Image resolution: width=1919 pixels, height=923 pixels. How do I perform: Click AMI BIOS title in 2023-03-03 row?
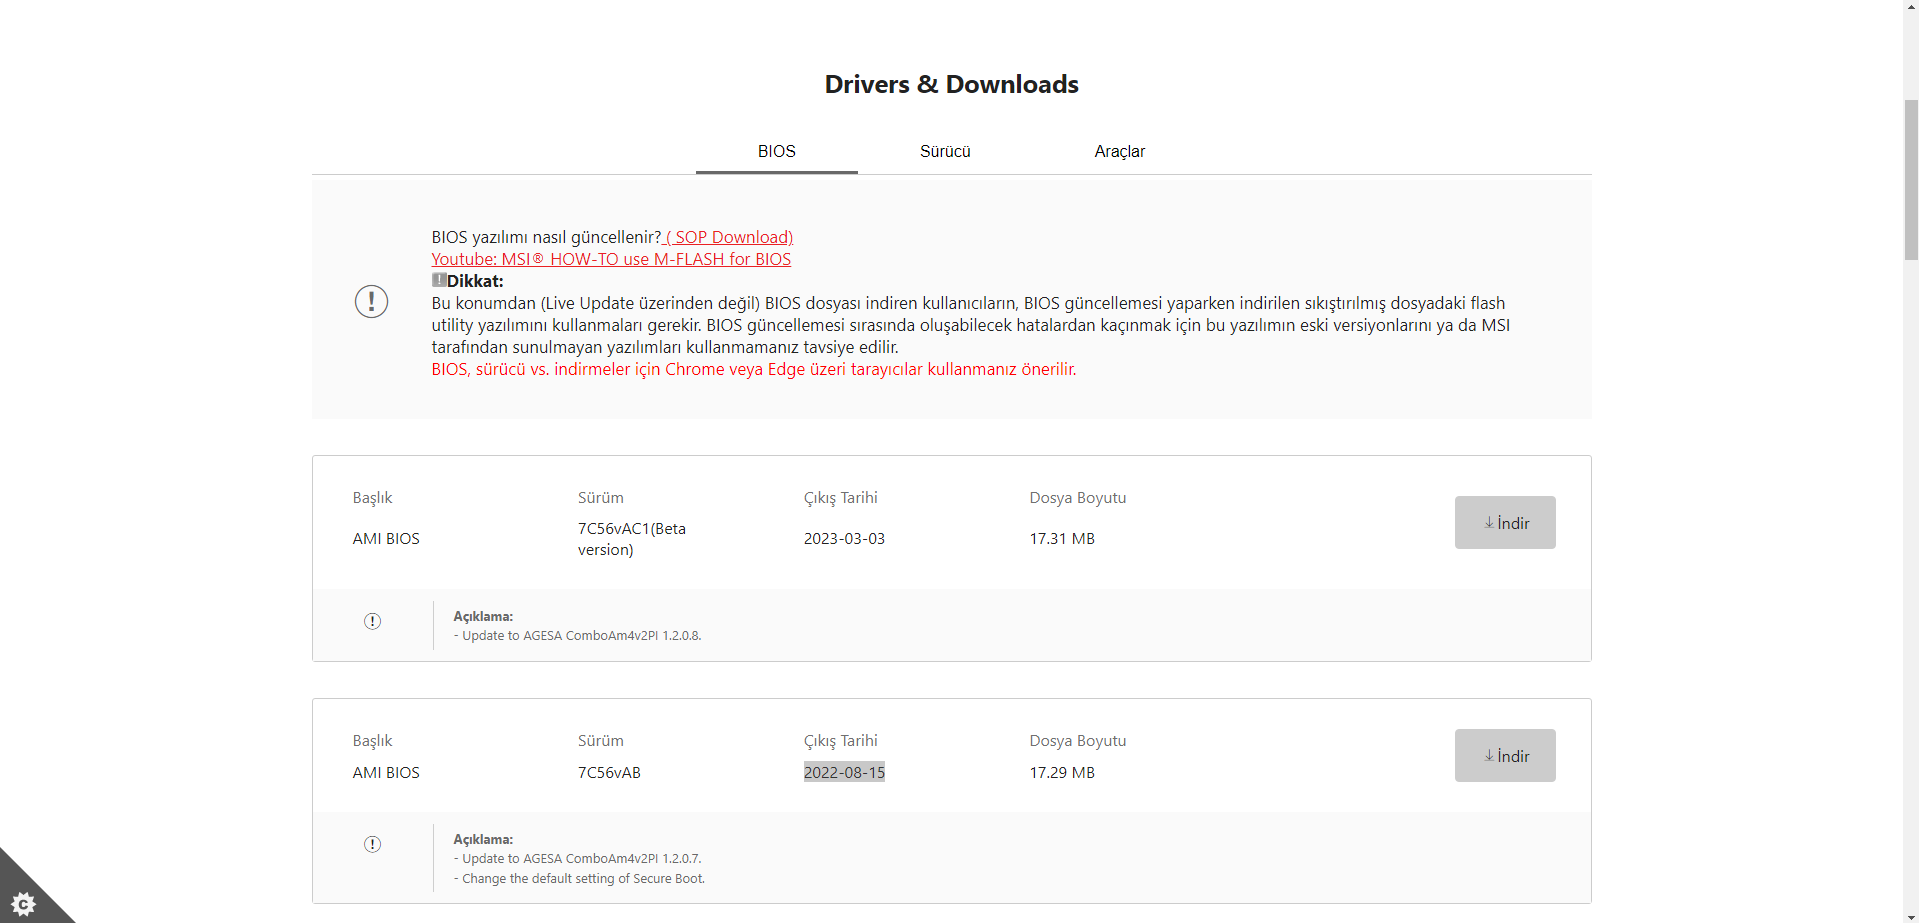[x=386, y=538]
